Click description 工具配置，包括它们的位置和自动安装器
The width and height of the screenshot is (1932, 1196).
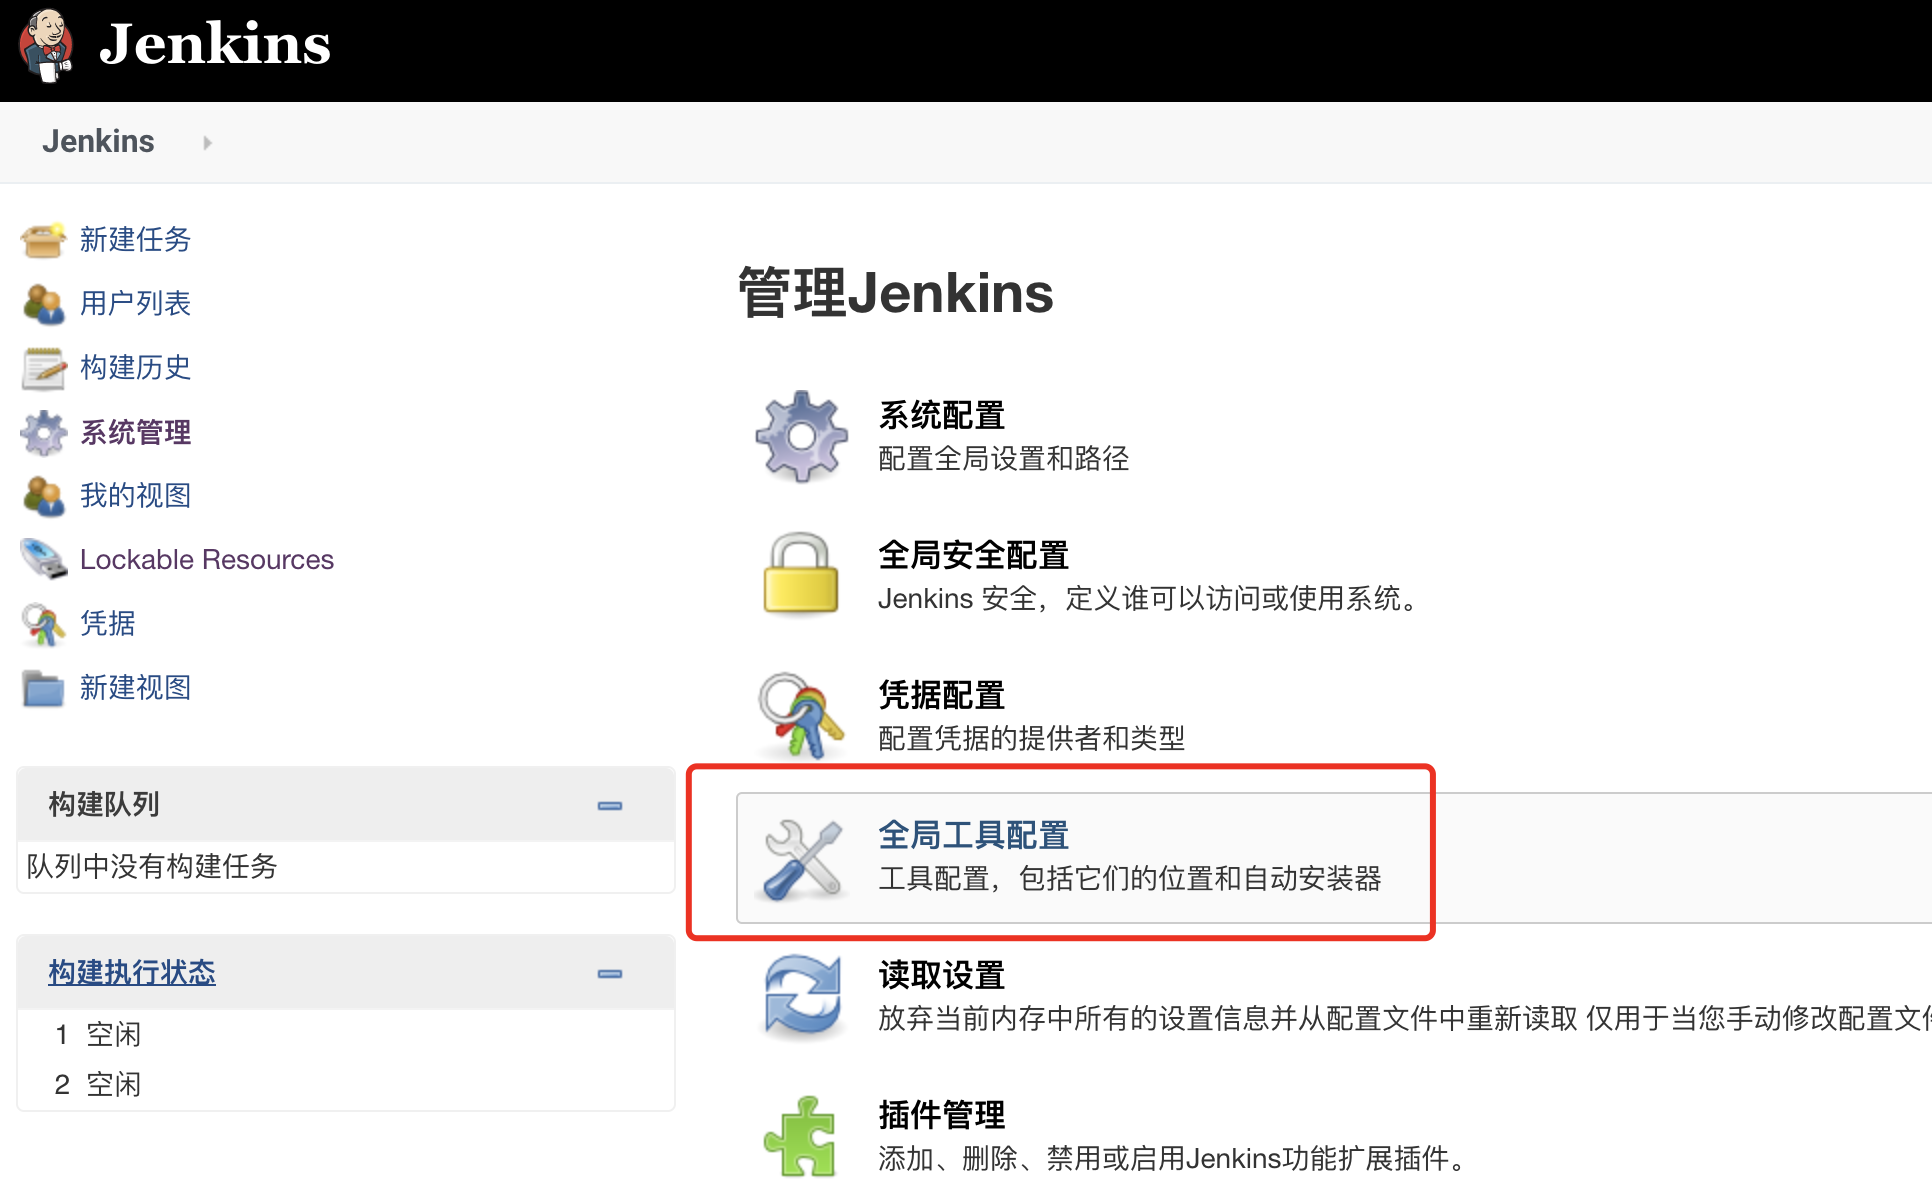1129,878
